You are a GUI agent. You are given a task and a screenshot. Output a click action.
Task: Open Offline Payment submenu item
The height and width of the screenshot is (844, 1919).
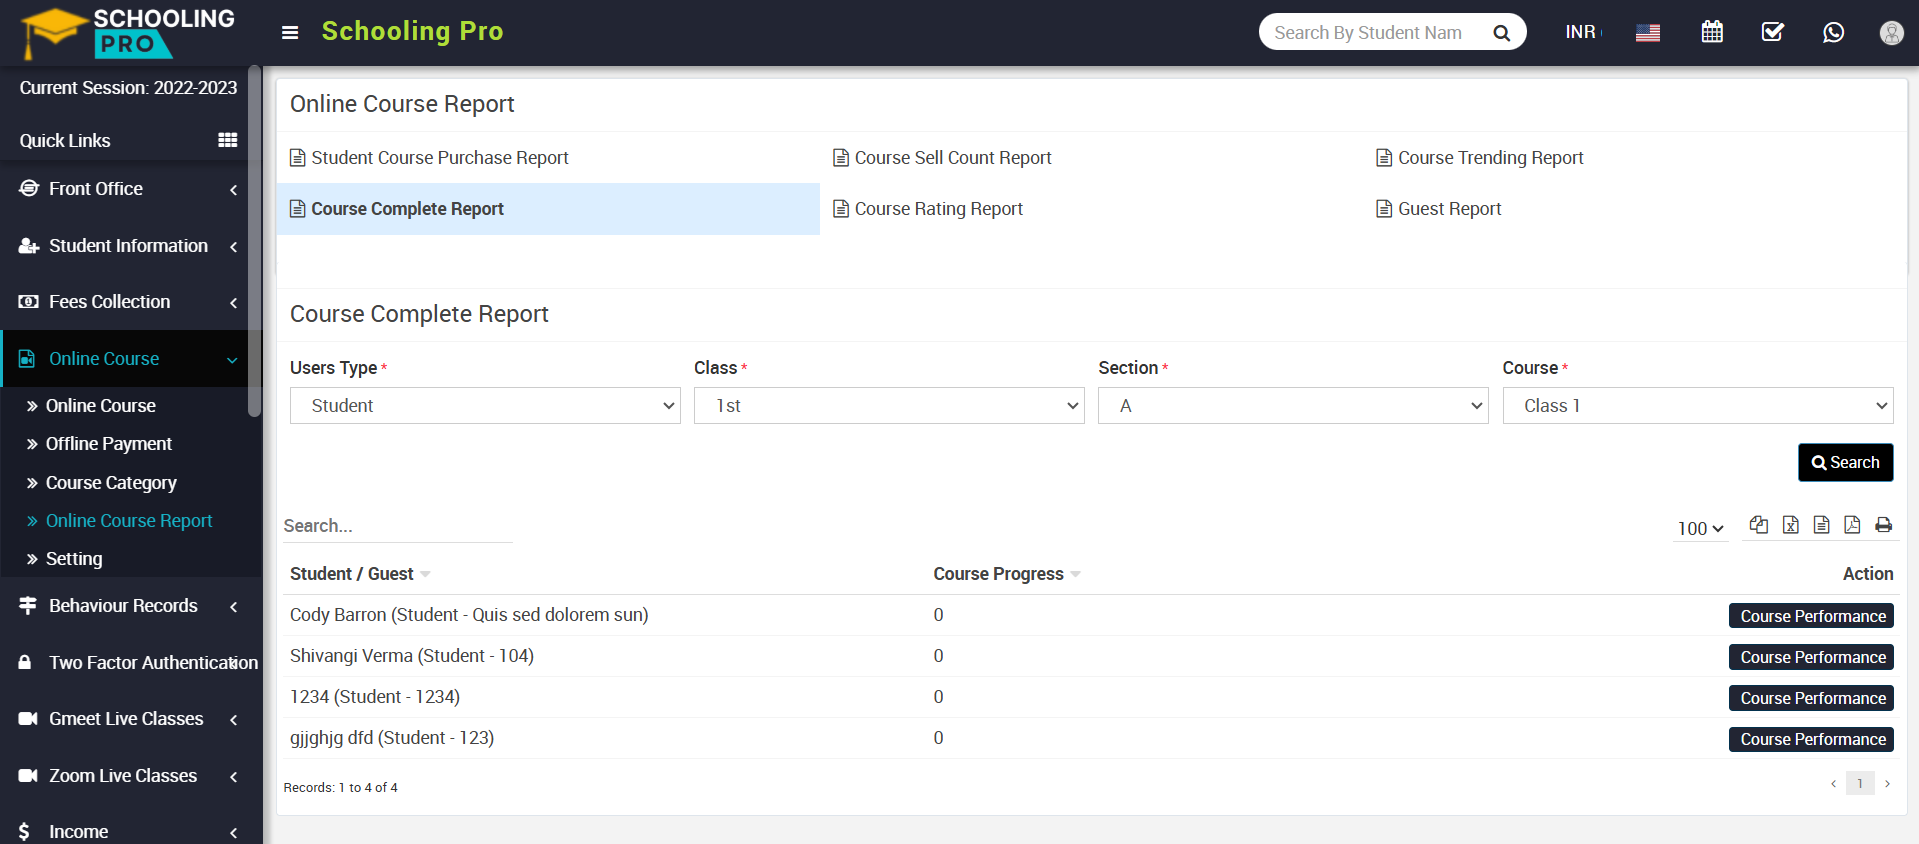point(108,444)
